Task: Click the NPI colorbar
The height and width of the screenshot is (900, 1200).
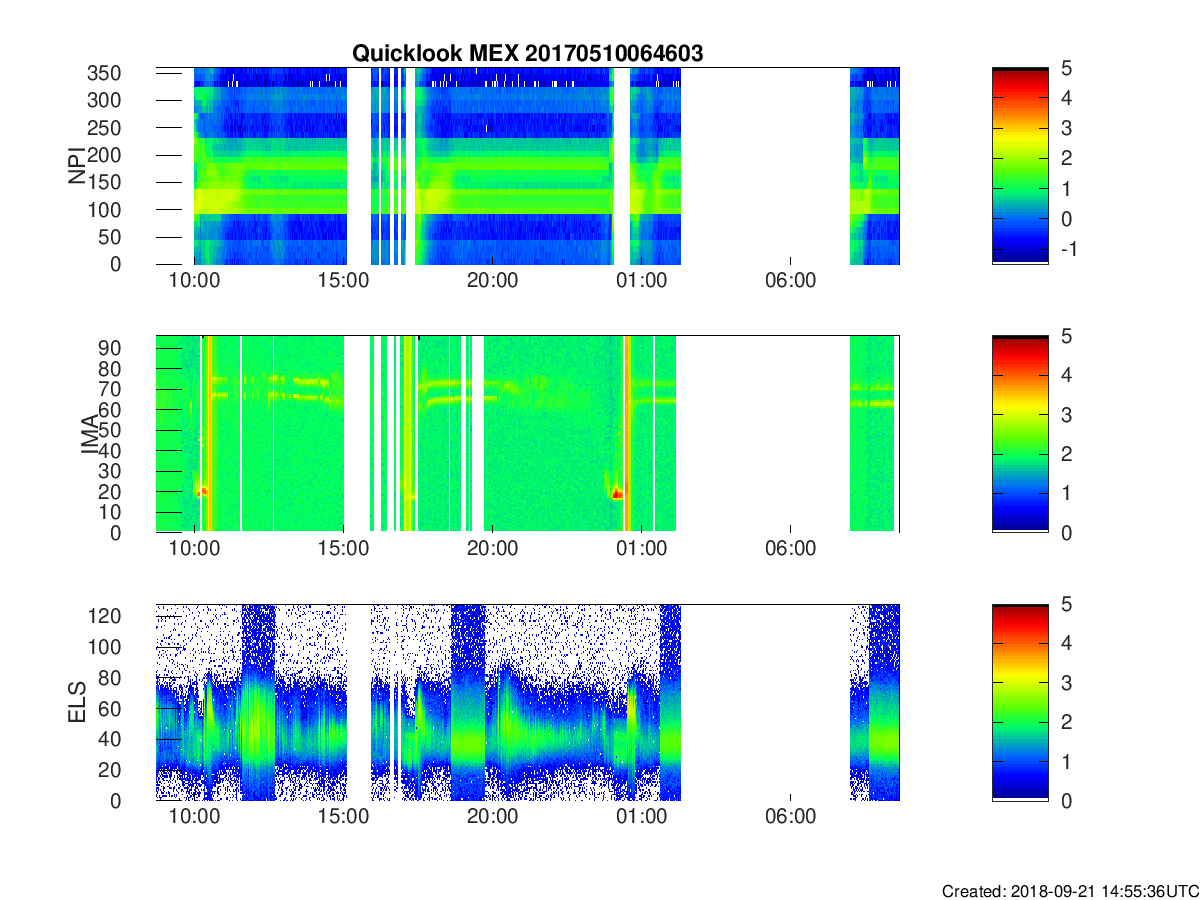Action: click(x=1020, y=166)
